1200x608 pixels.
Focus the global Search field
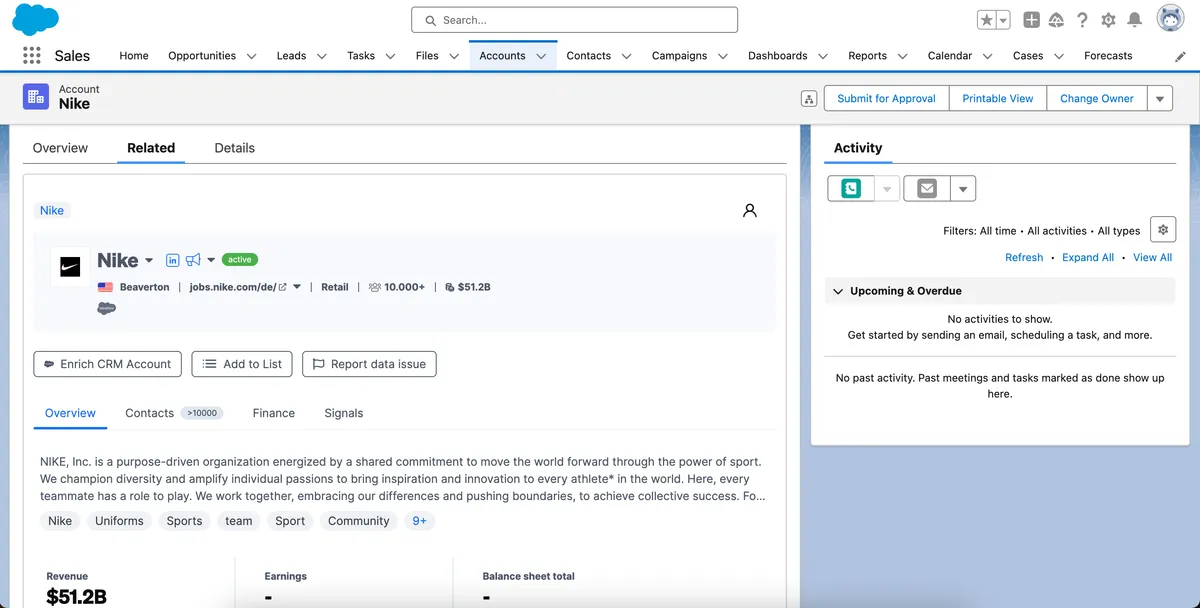pos(574,20)
